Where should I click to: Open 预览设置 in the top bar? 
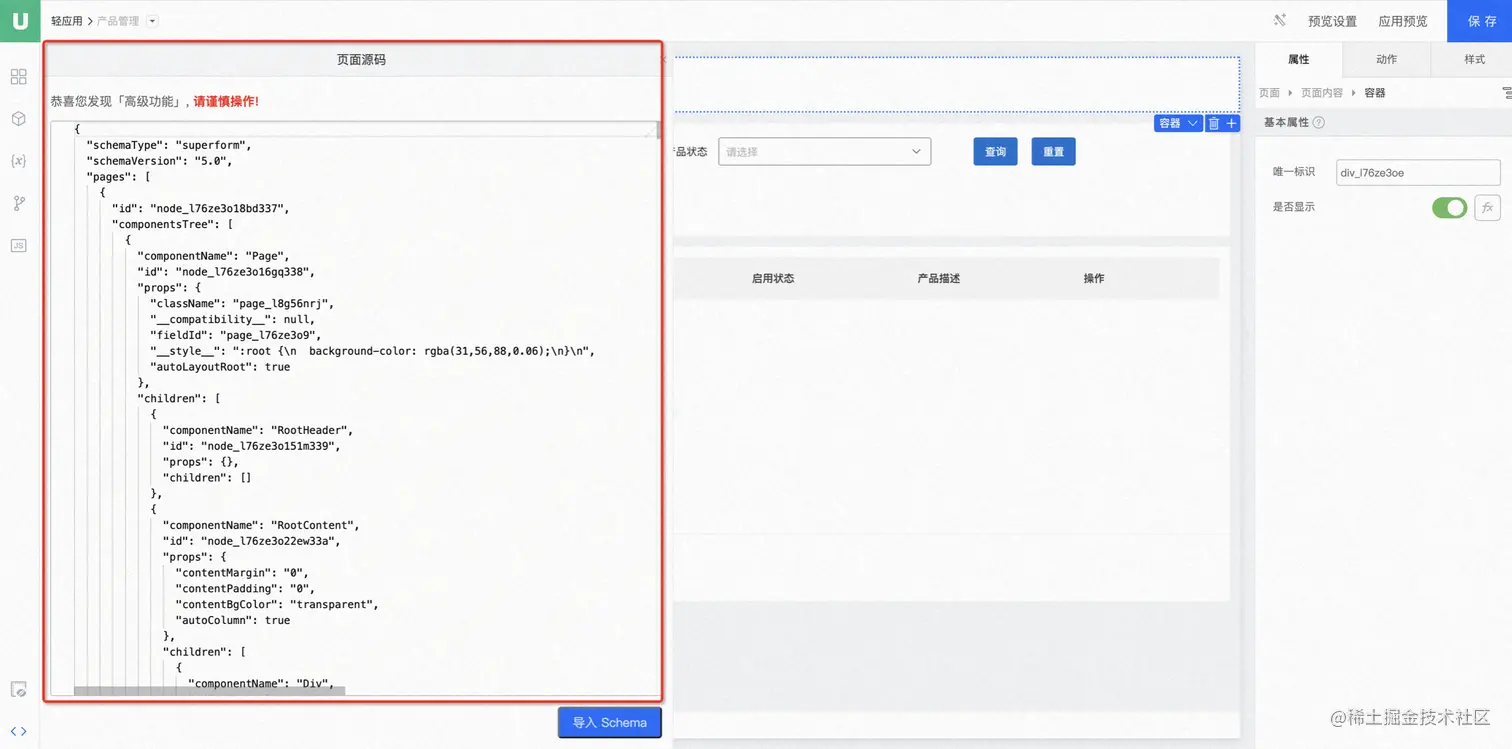pyautogui.click(x=1332, y=21)
